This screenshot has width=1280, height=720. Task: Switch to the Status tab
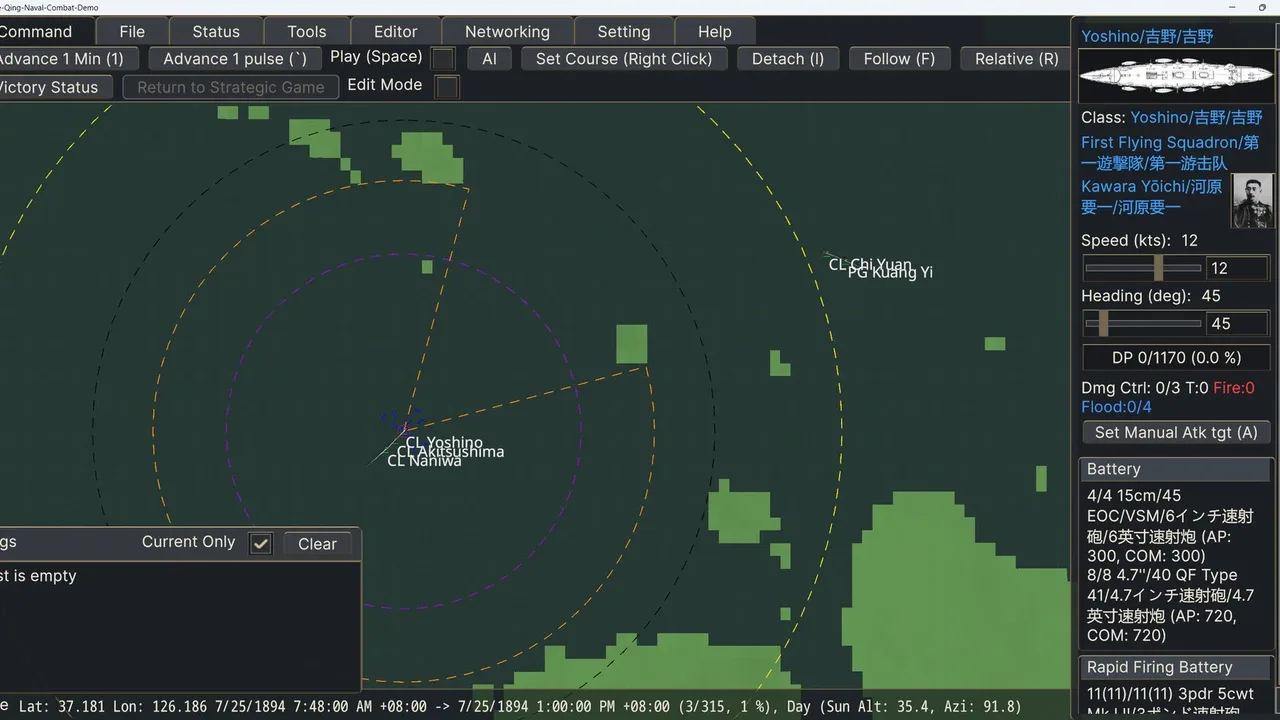[216, 32]
